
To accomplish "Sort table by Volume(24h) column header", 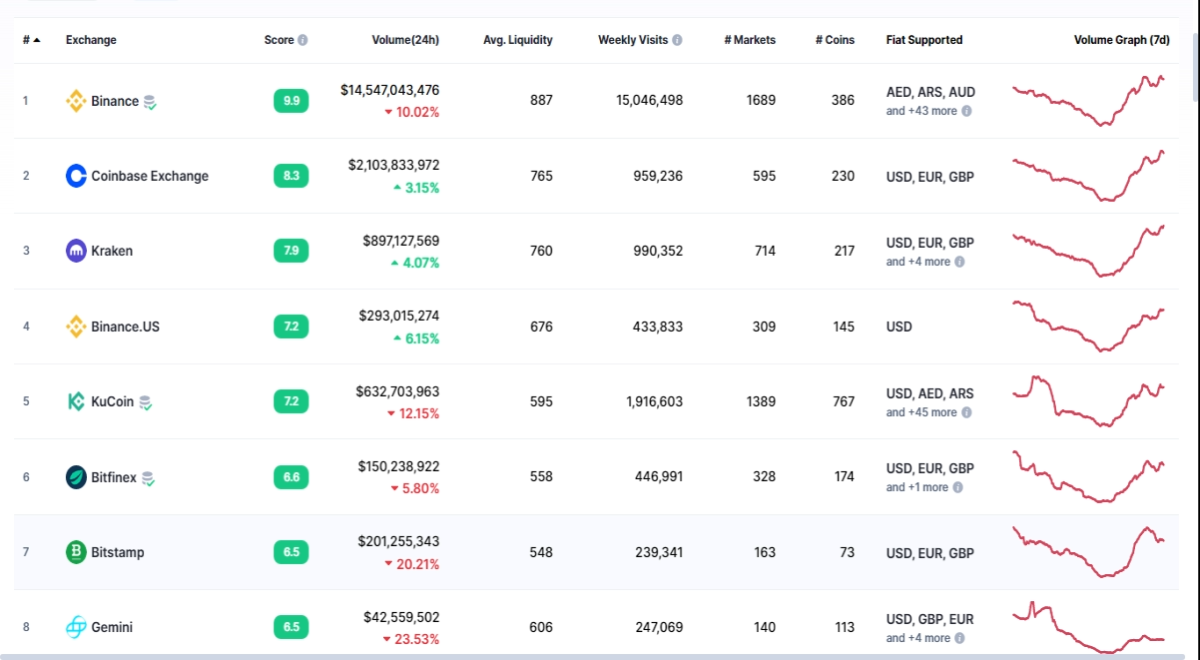I will click(x=405, y=40).
